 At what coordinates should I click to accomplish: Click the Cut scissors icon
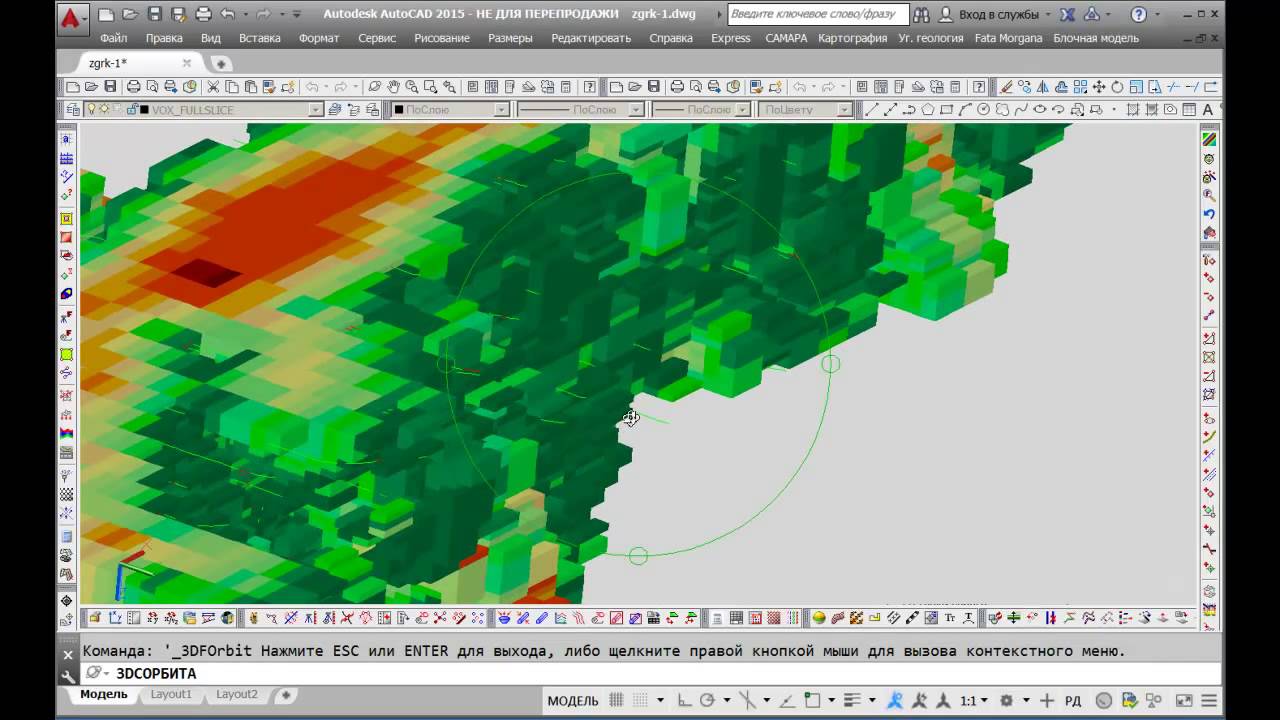(214, 87)
